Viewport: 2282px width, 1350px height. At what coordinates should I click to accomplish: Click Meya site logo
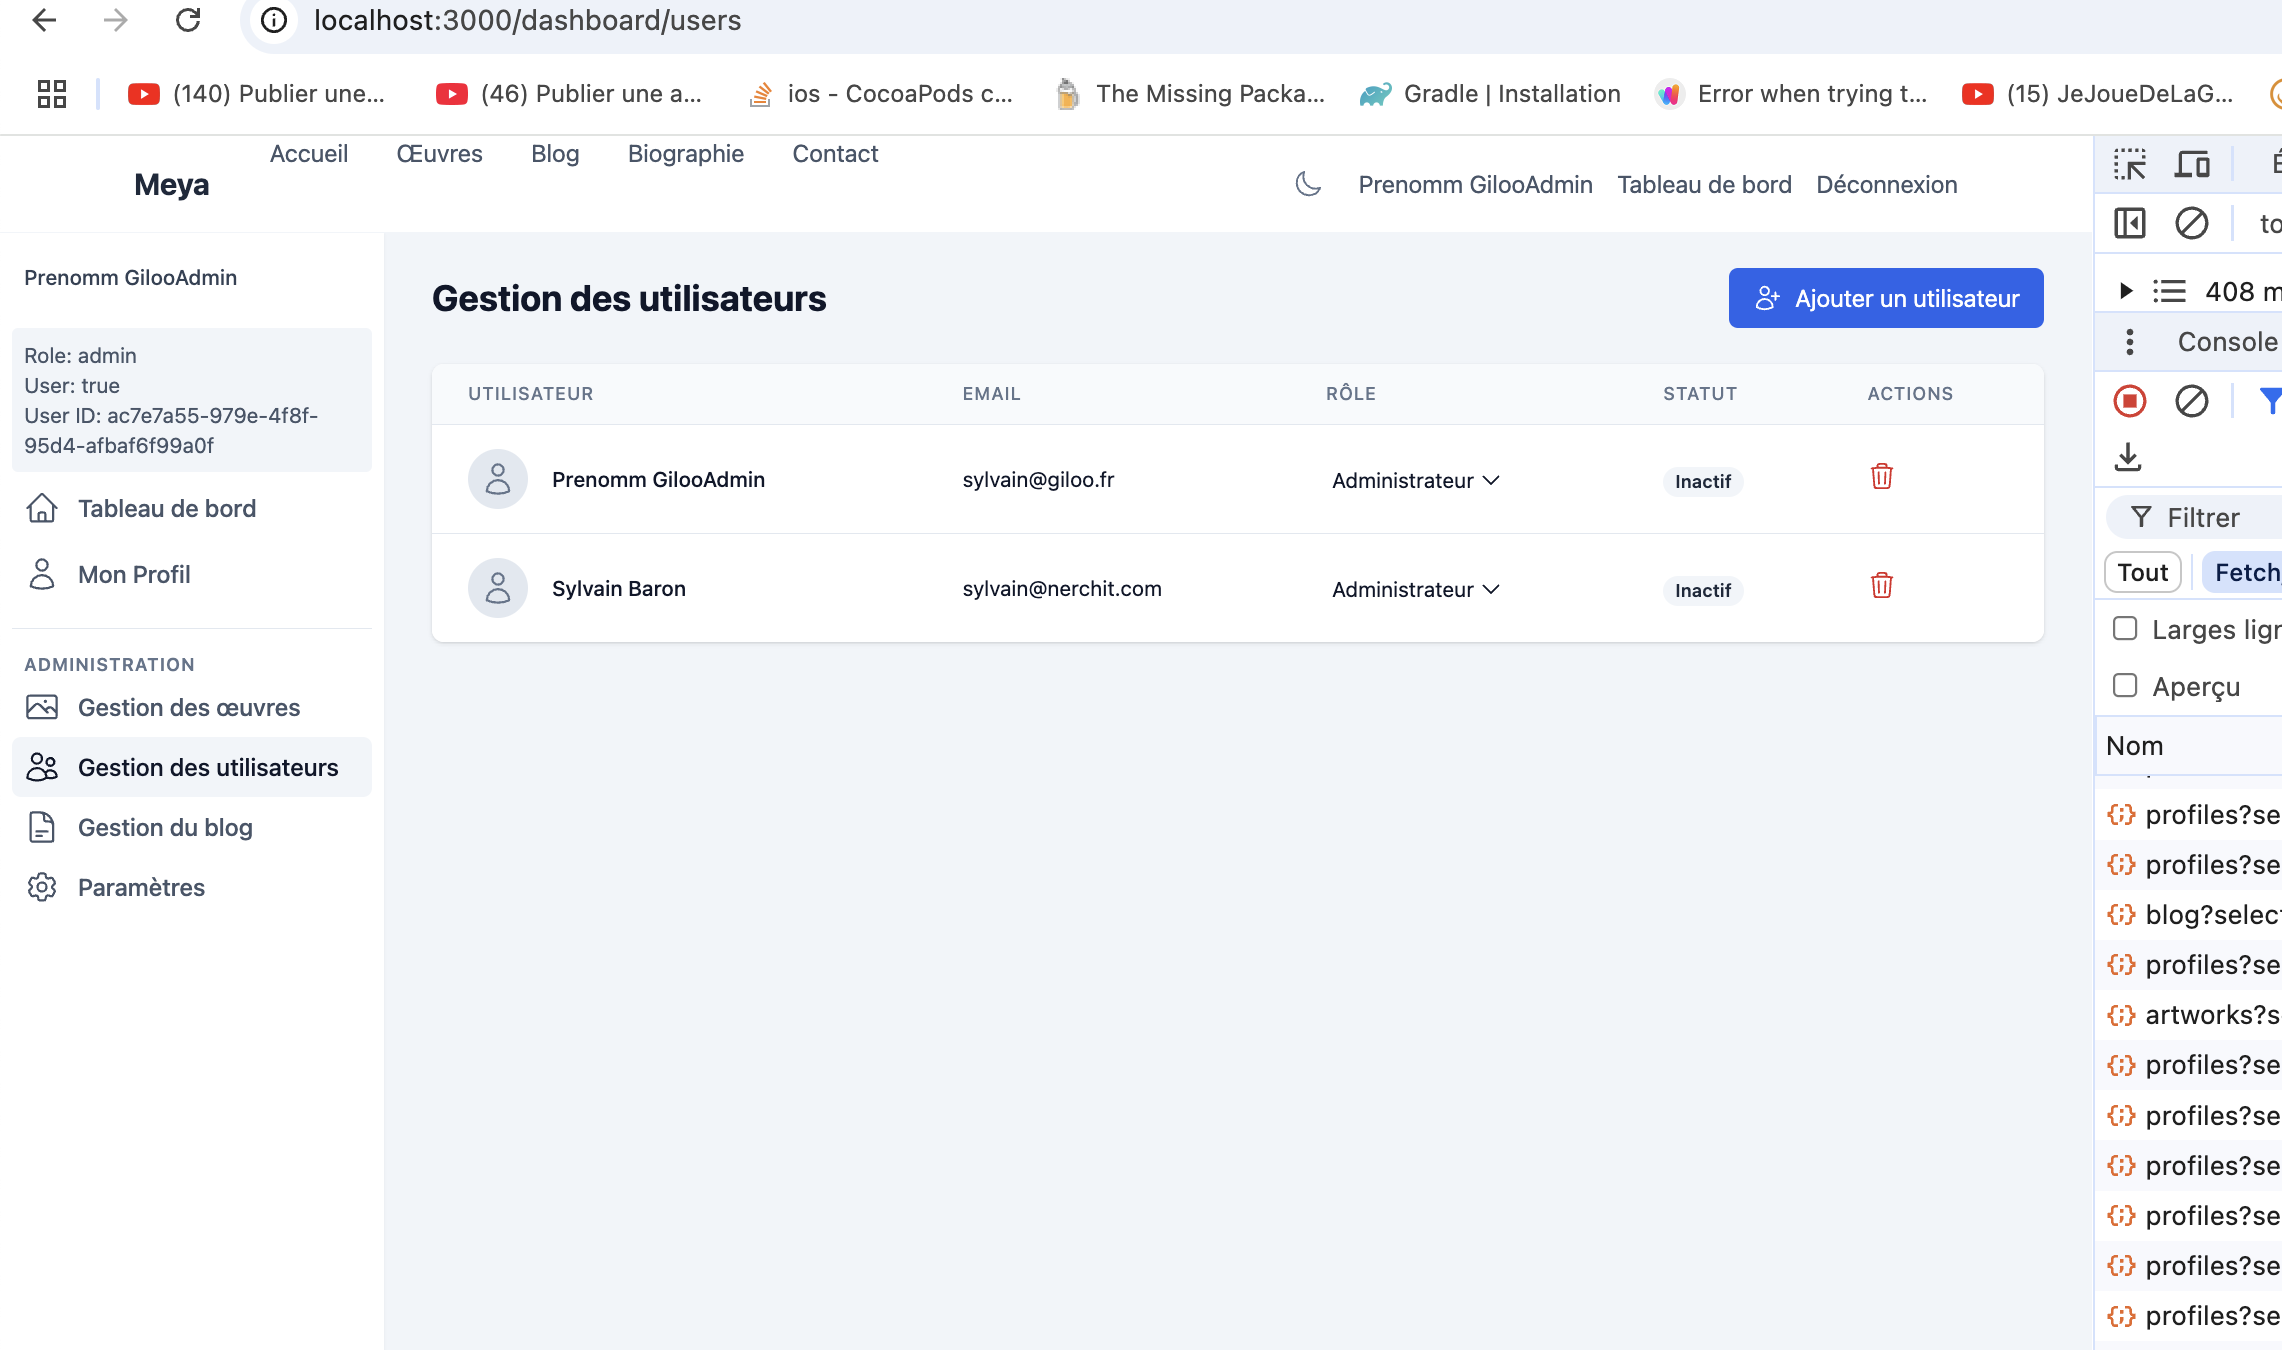[x=172, y=185]
